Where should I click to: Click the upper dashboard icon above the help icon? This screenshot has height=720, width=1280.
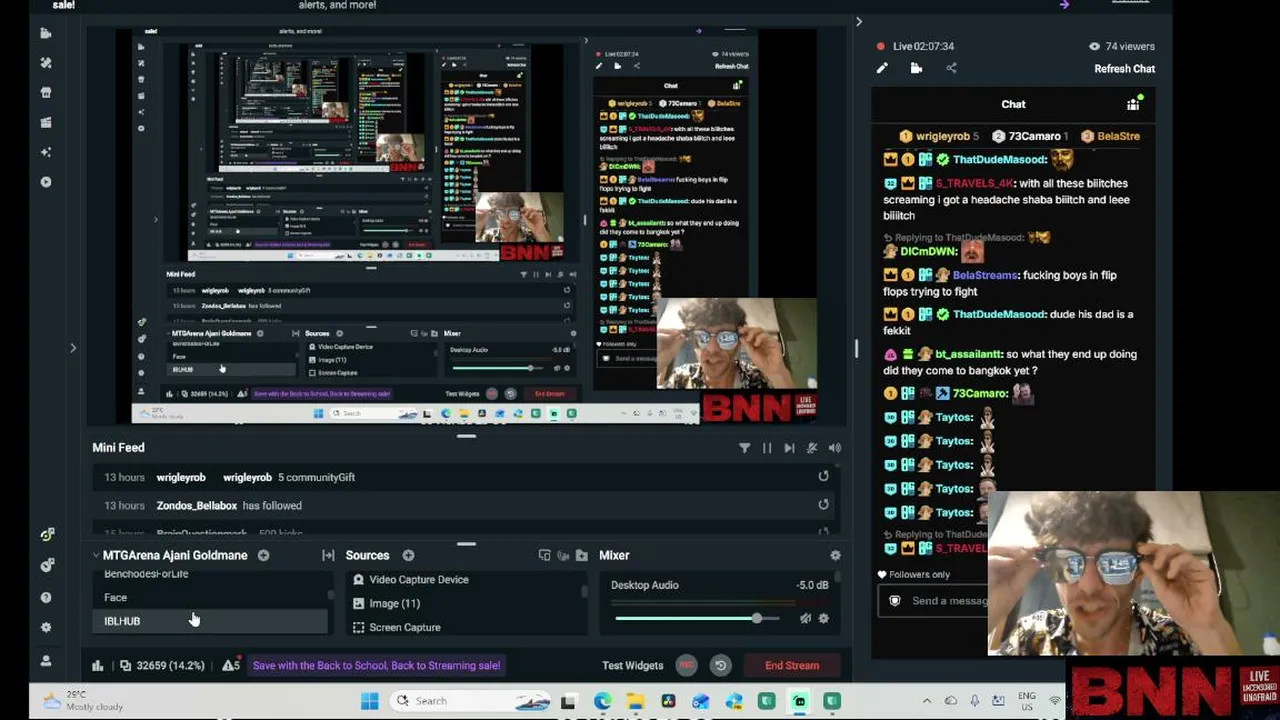(x=46, y=535)
